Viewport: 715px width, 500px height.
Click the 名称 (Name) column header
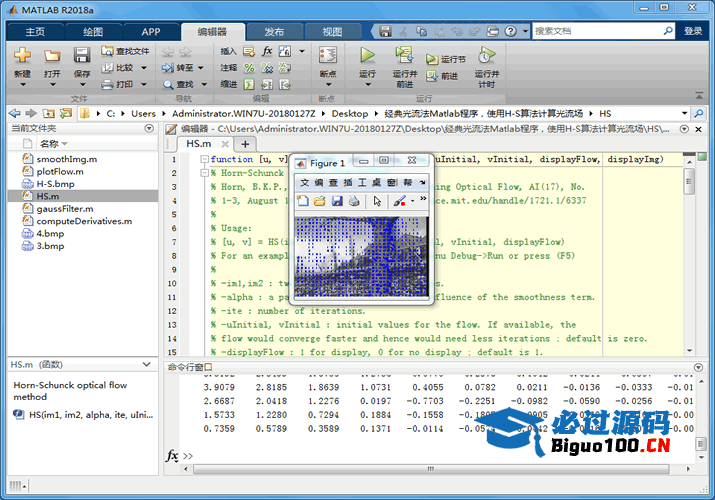(x=50, y=144)
